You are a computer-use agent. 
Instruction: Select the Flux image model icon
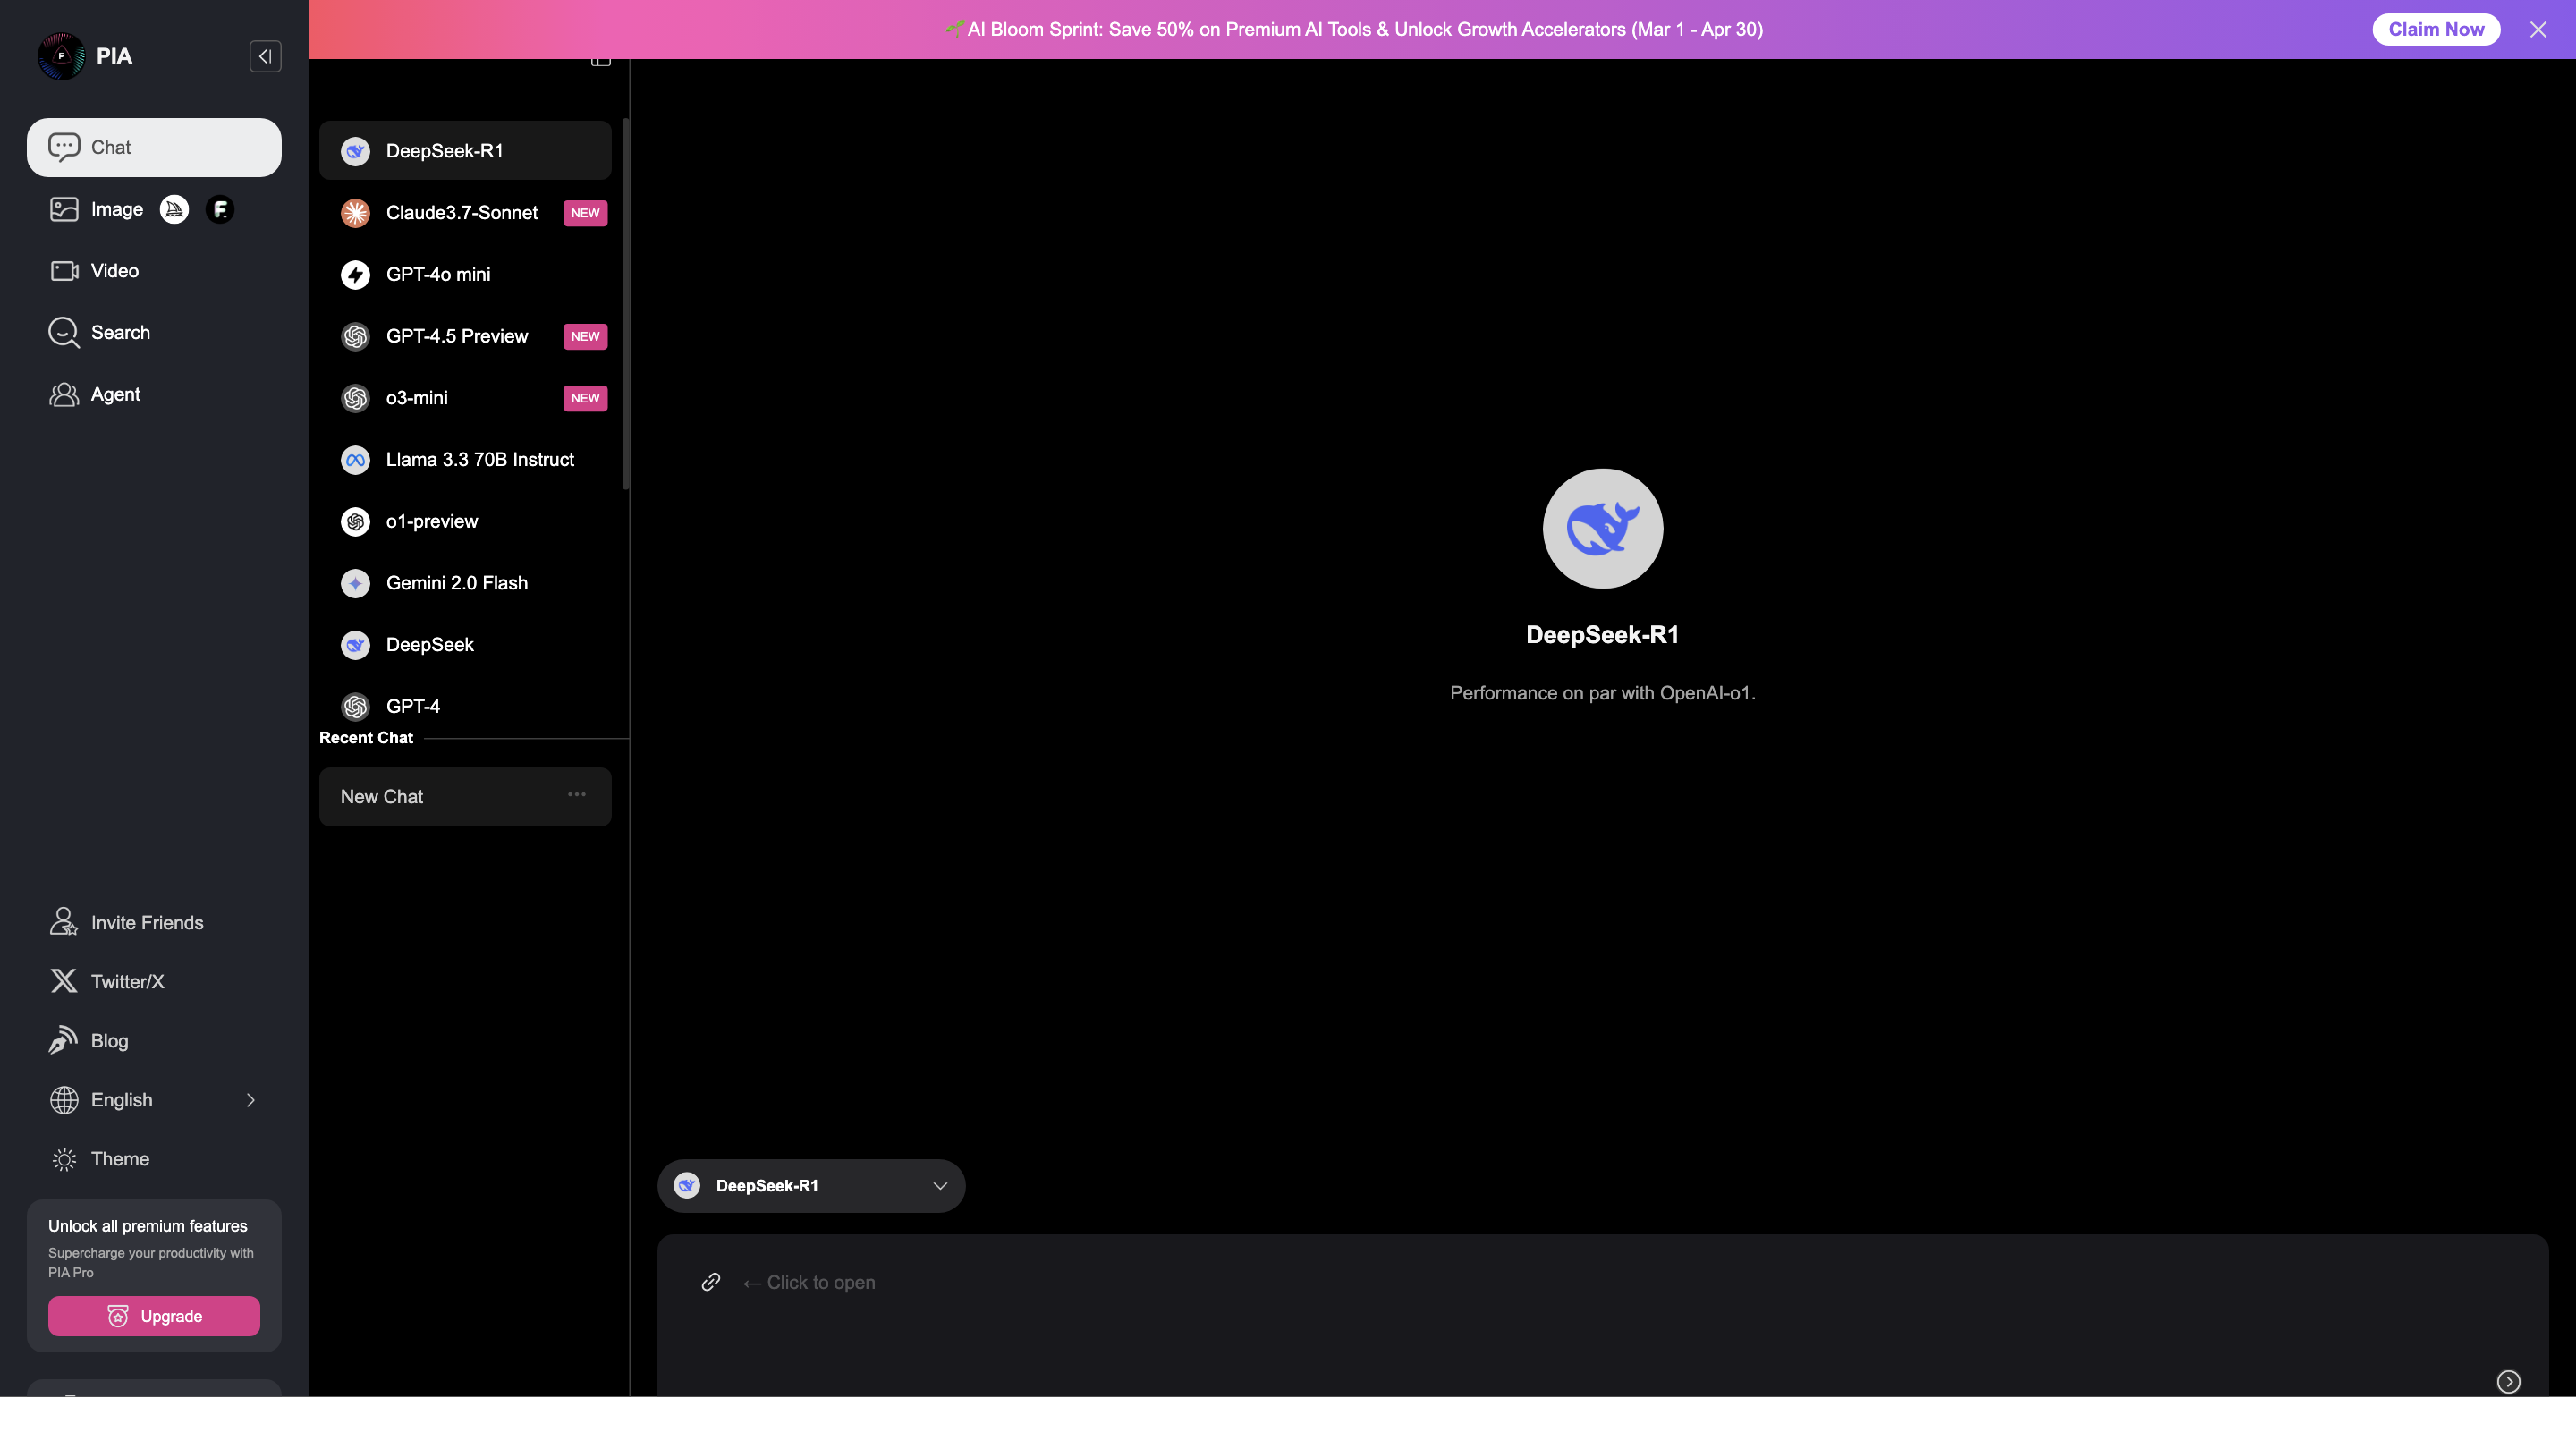pos(220,209)
